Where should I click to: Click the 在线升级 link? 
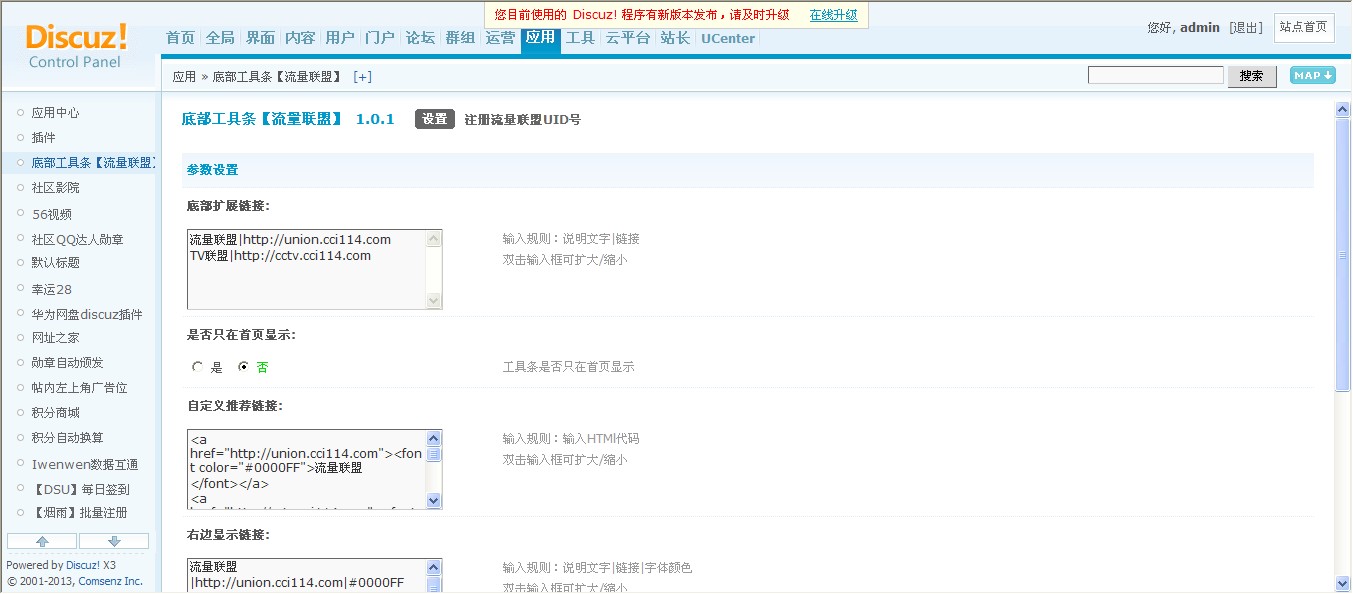[x=833, y=15]
